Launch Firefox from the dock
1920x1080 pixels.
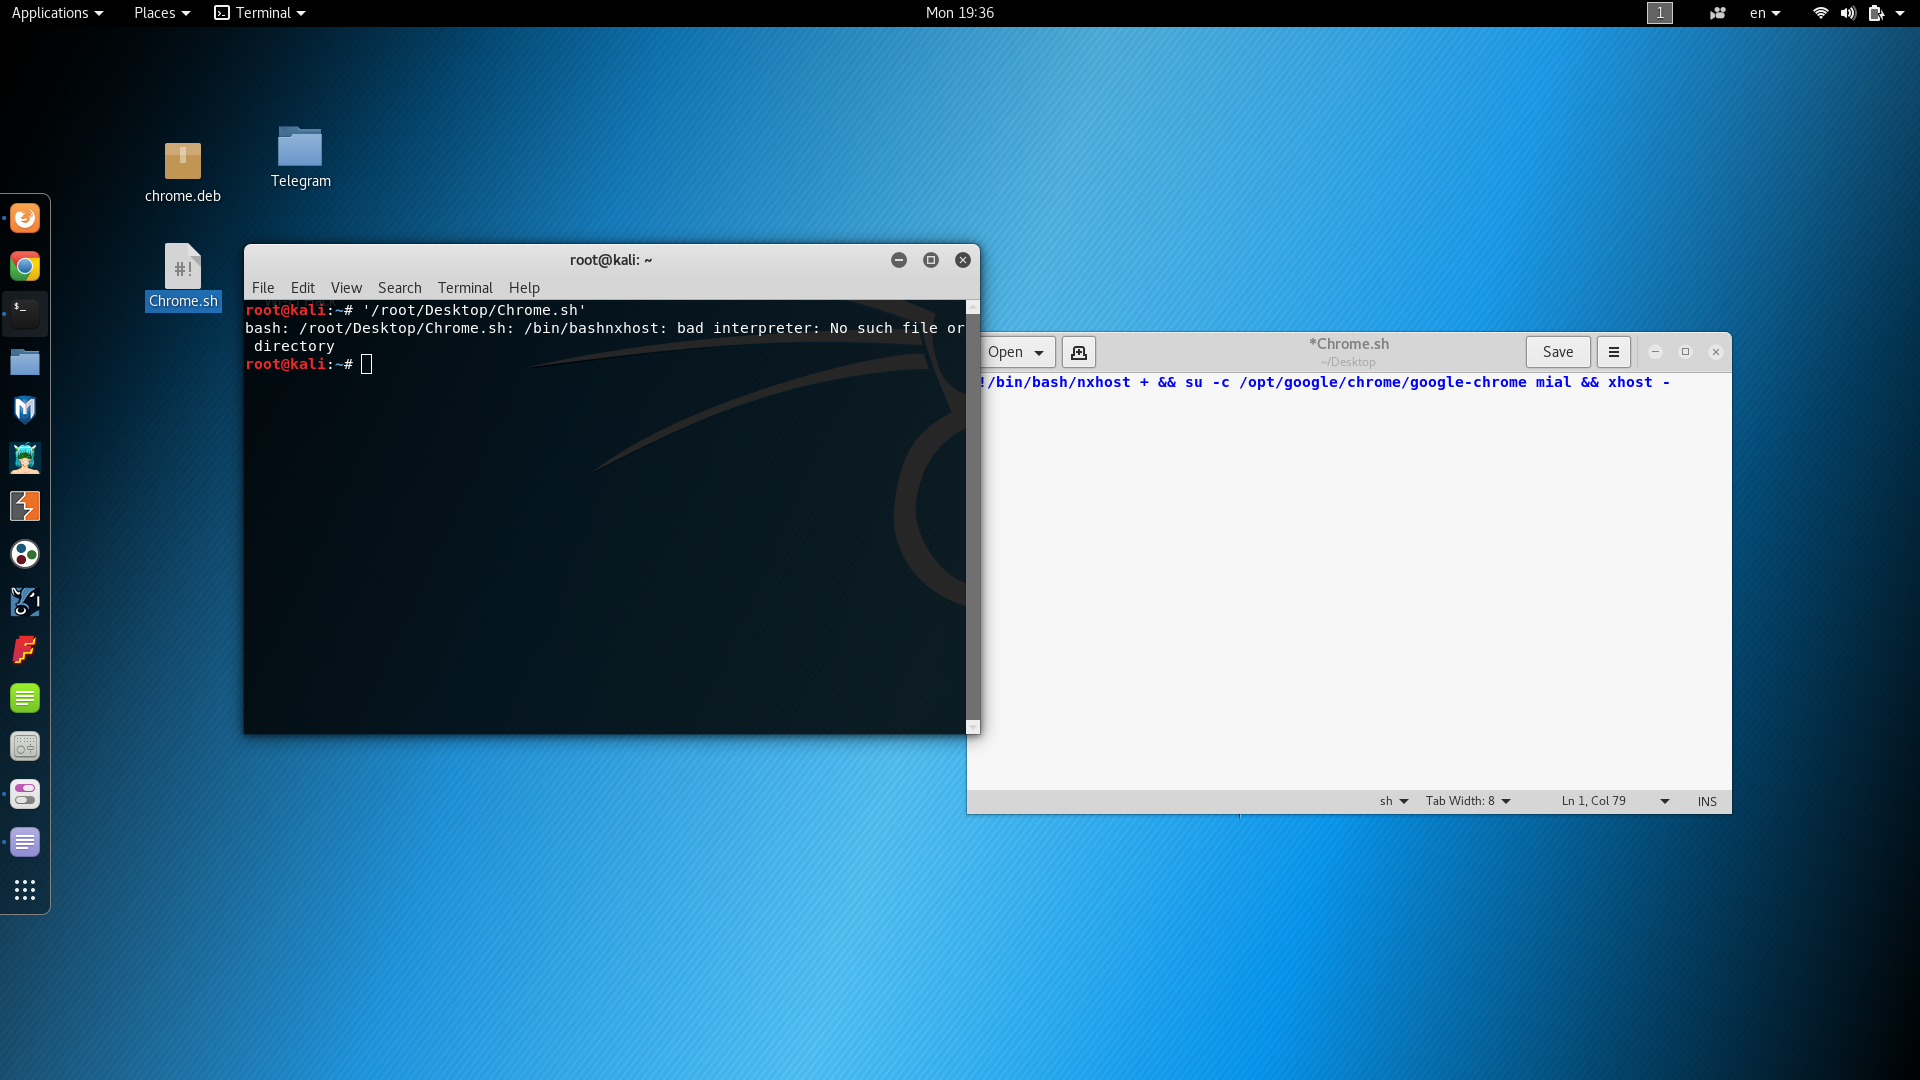click(x=25, y=218)
